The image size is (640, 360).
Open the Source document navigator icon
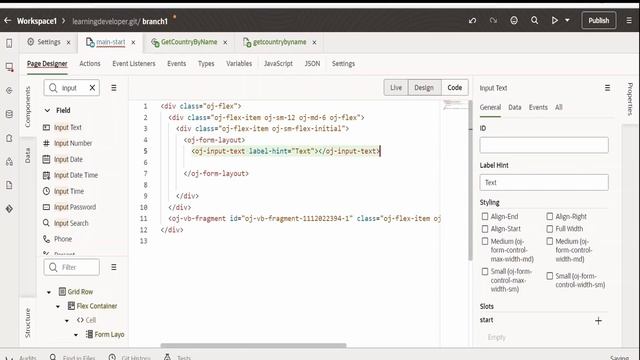pyautogui.click(x=9, y=185)
